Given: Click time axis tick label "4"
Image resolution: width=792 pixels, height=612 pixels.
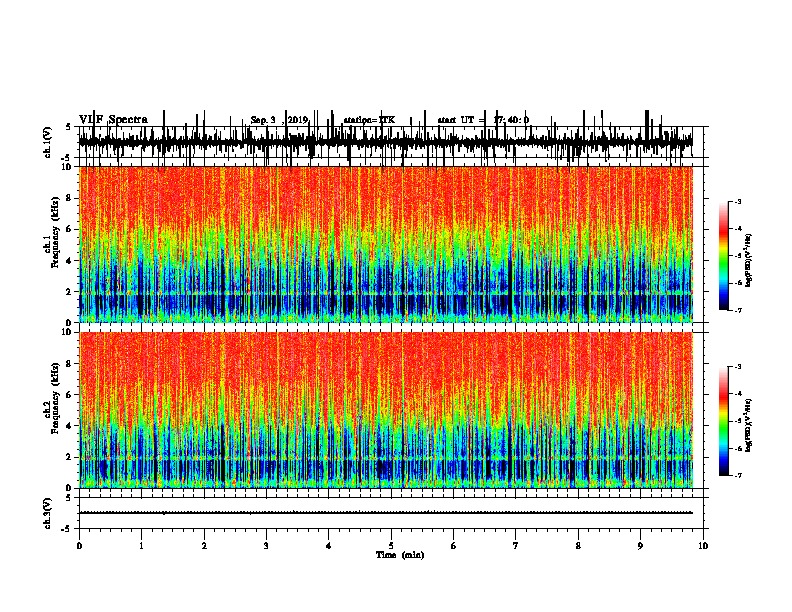Looking at the screenshot, I should pyautogui.click(x=329, y=546).
